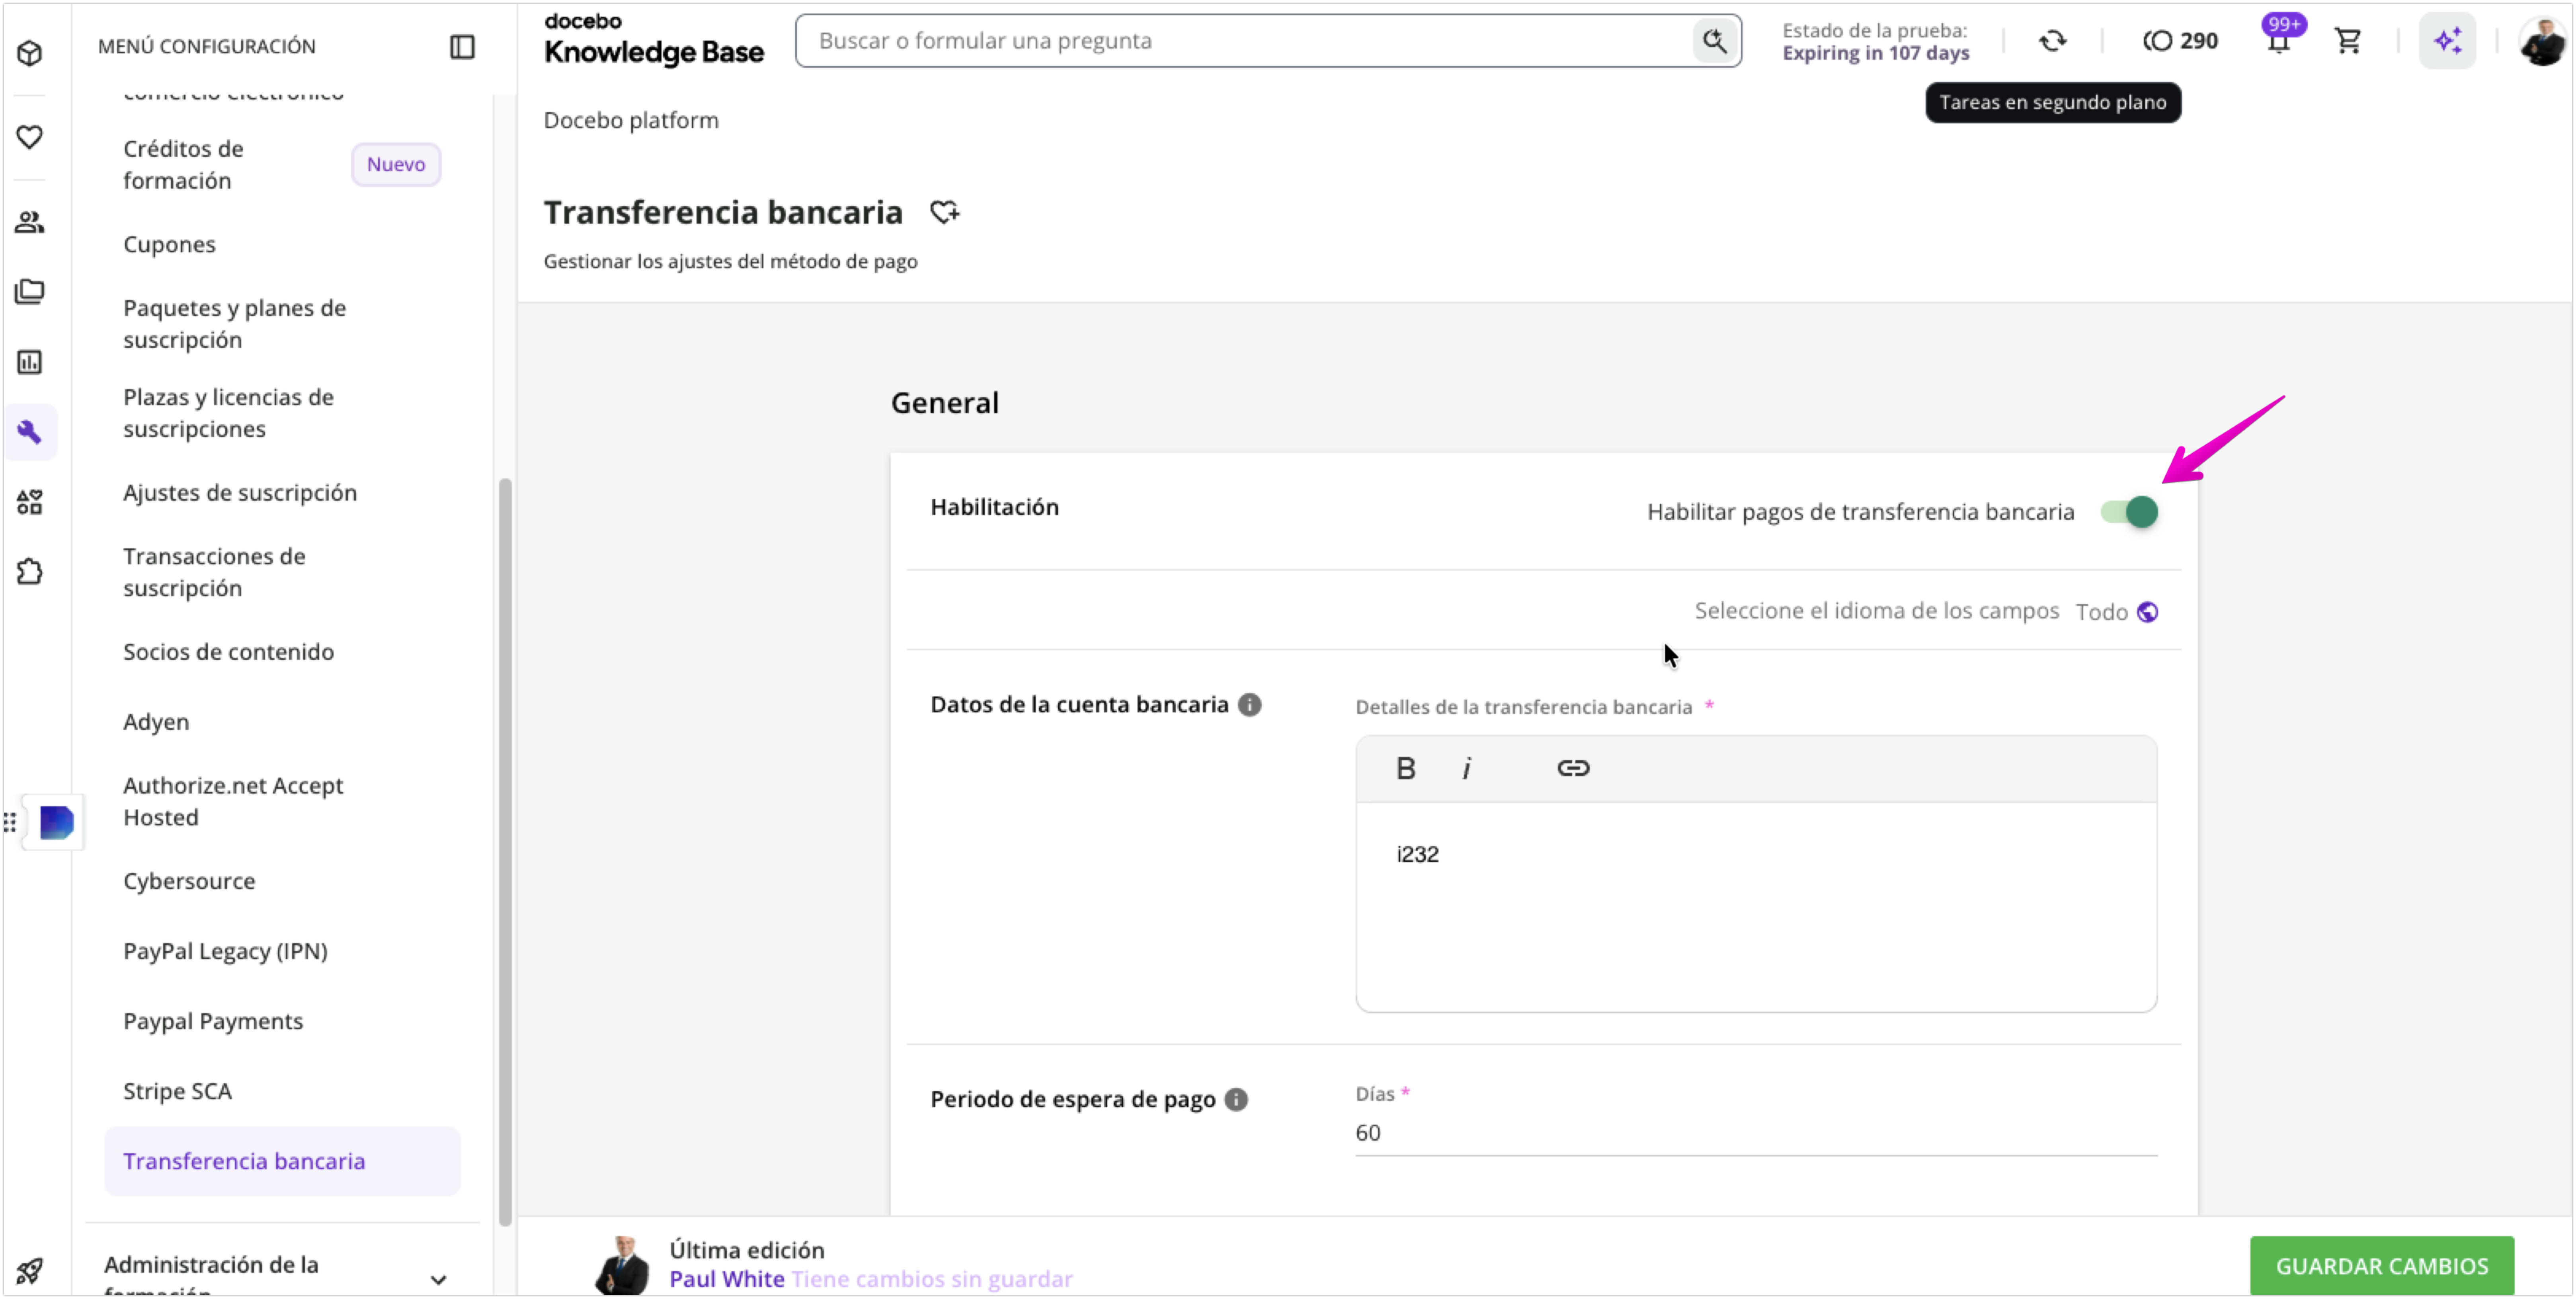Open Transacciones de suscripción menu item
Screen dimensions: 2576x1299
click(214, 572)
